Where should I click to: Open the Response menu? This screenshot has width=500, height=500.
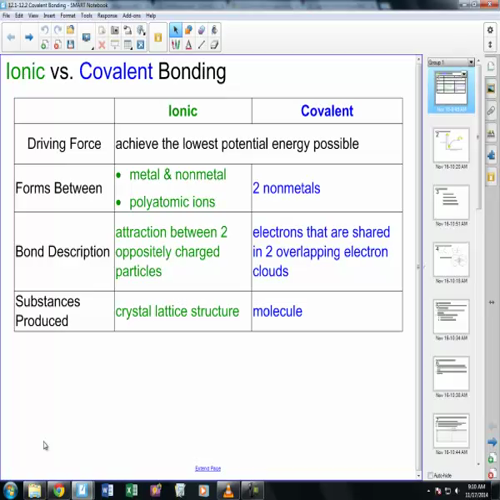(x=107, y=16)
